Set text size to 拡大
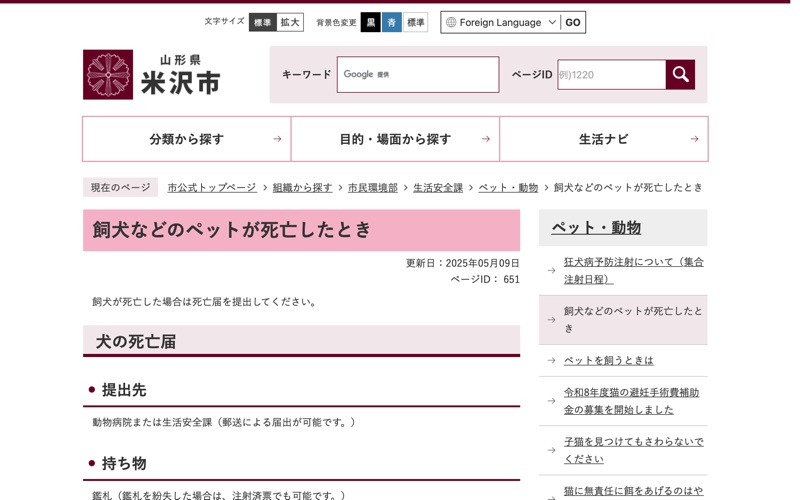This screenshot has width=800, height=500. pyautogui.click(x=290, y=22)
